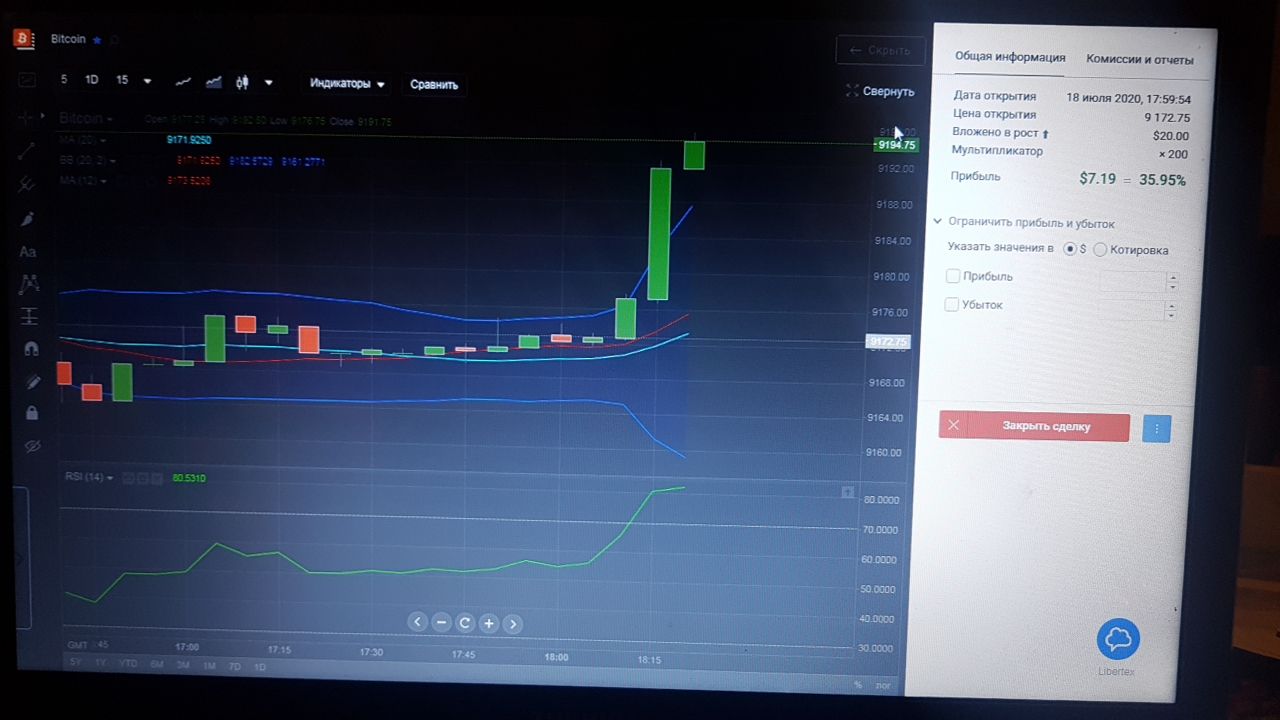Select the pencil edit mode icon
The image size is (1280, 720).
[32, 381]
